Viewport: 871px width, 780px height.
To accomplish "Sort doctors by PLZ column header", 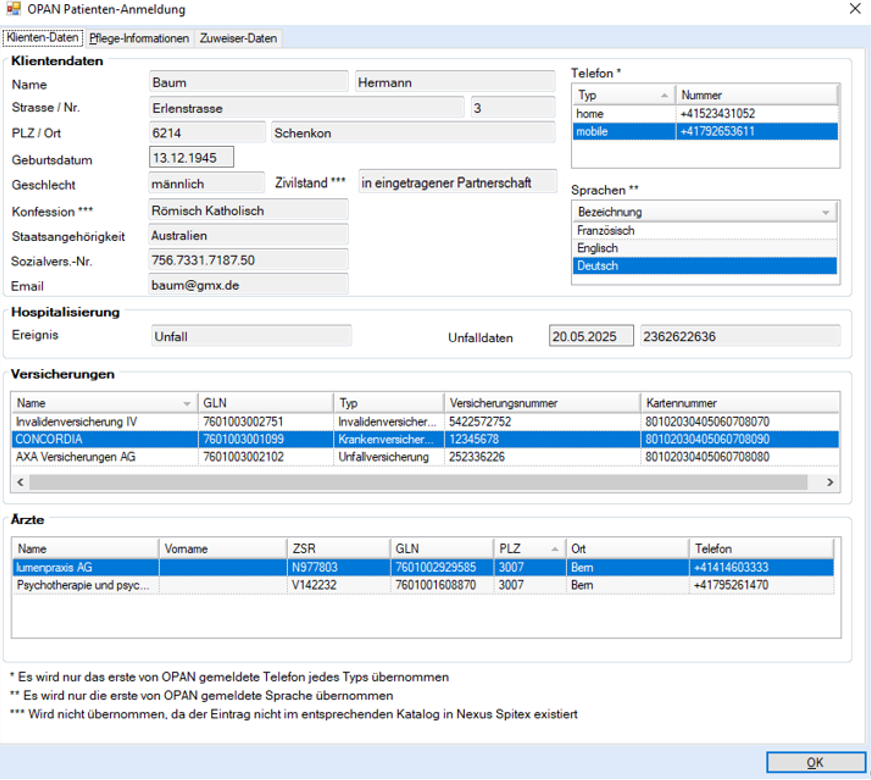I will pos(526,549).
